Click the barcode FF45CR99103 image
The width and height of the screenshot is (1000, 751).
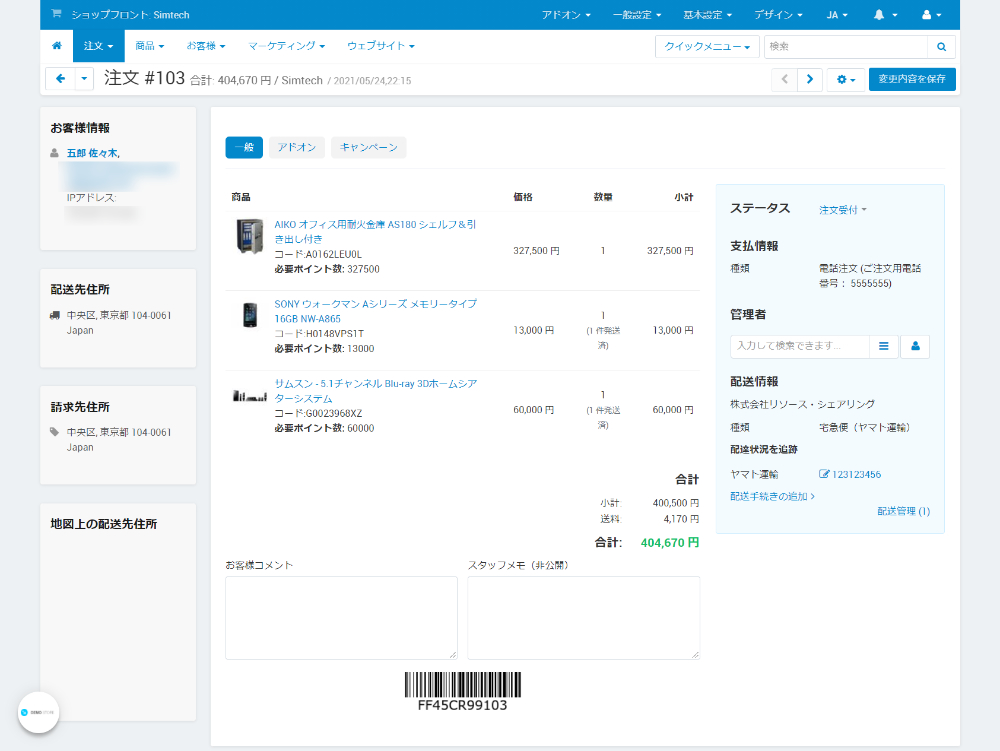(x=463, y=691)
